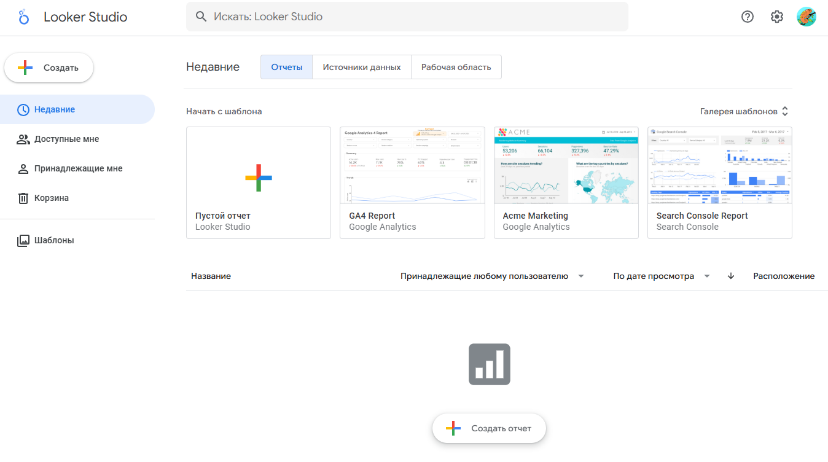
Task: Select Недавние in the sidebar
Action: [x=77, y=109]
